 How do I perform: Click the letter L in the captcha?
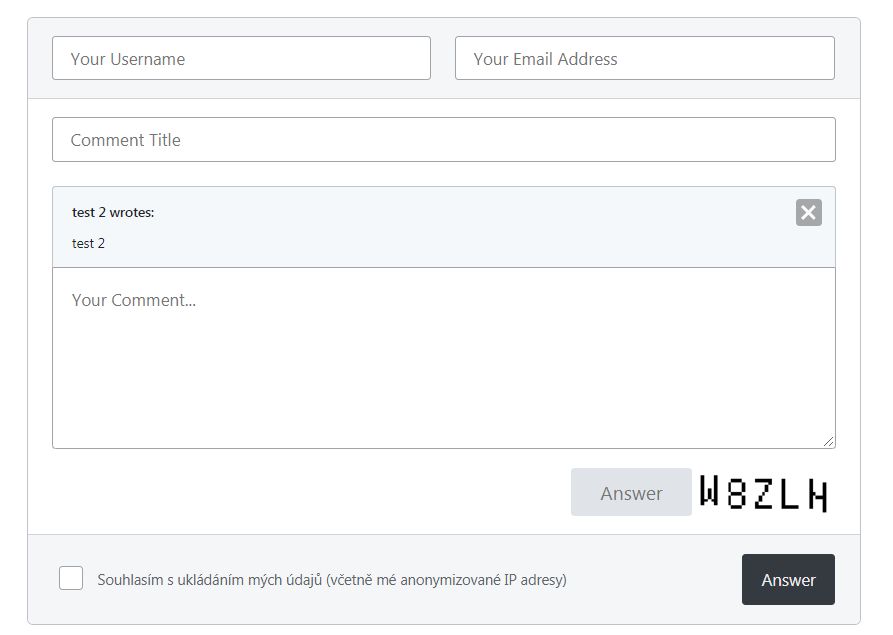[x=790, y=493]
